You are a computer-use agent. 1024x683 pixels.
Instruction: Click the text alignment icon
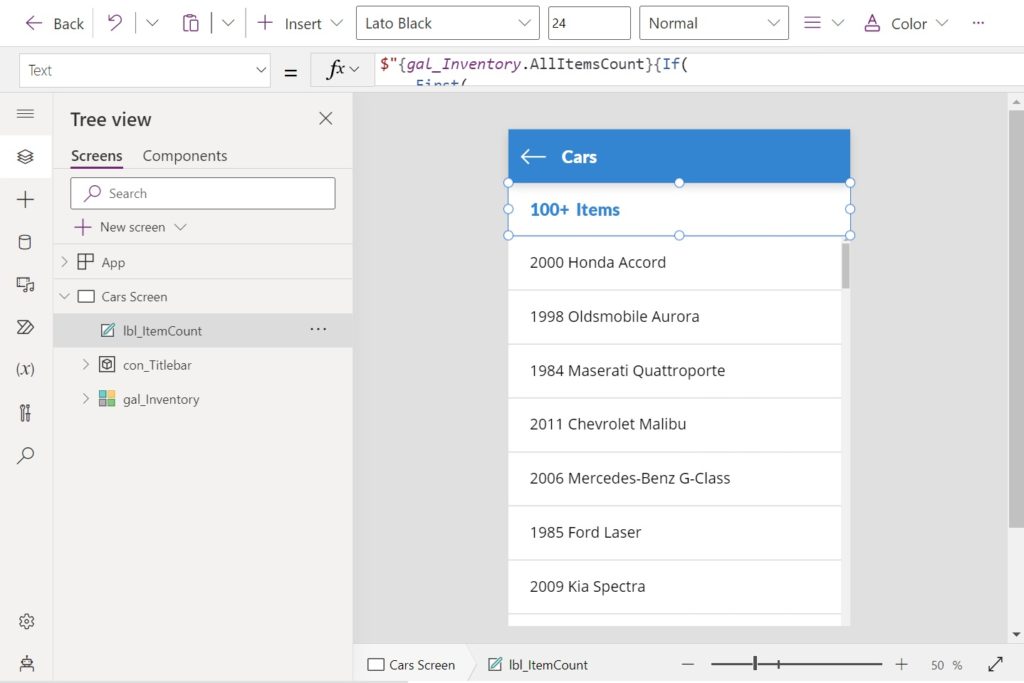click(x=812, y=23)
